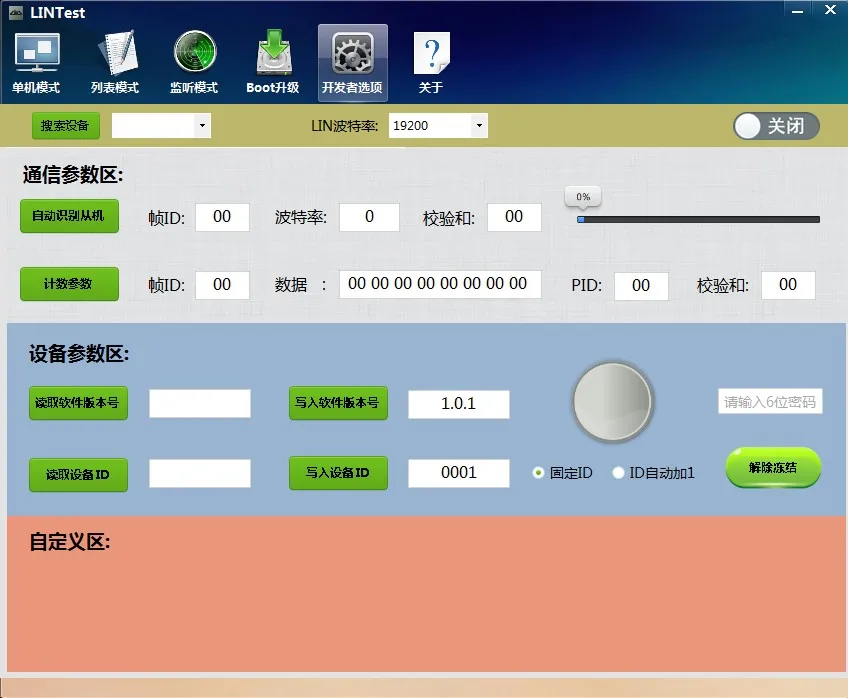Click the 解除冻结 button
The height and width of the screenshot is (698, 848).
pyautogui.click(x=773, y=468)
